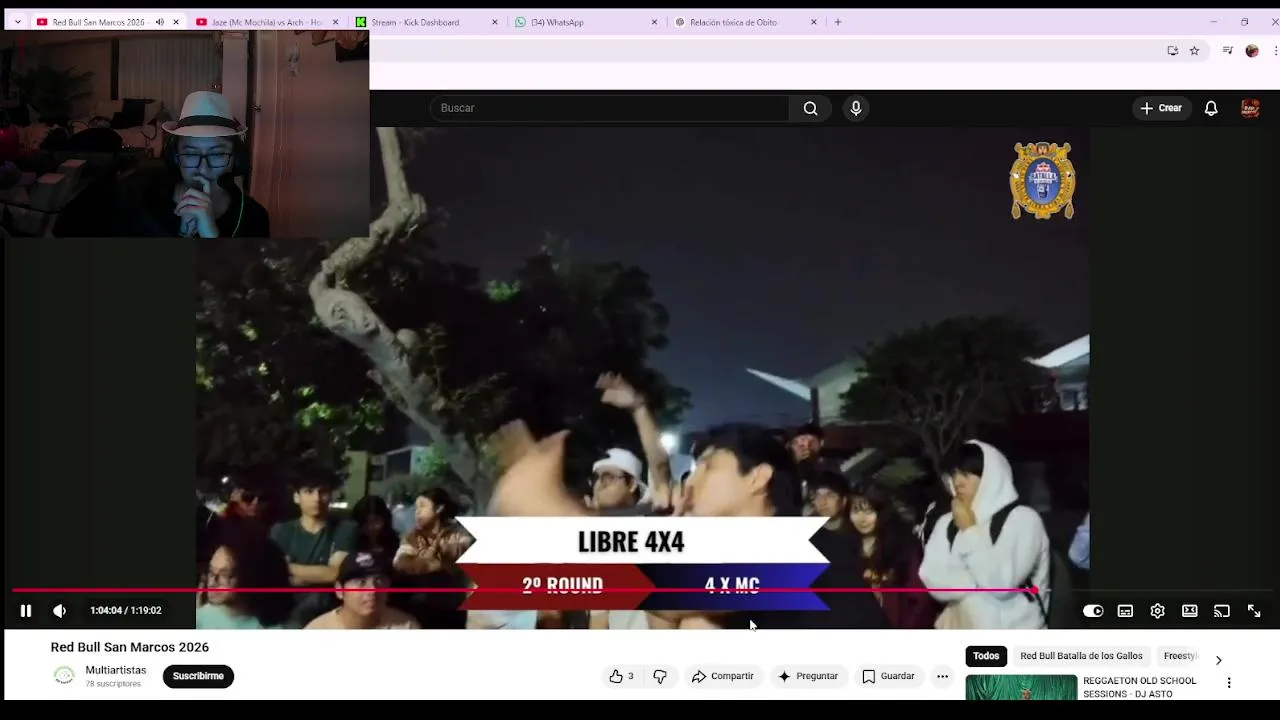
Task: Click the Batalla crest logo on the video
Action: [x=1042, y=181]
